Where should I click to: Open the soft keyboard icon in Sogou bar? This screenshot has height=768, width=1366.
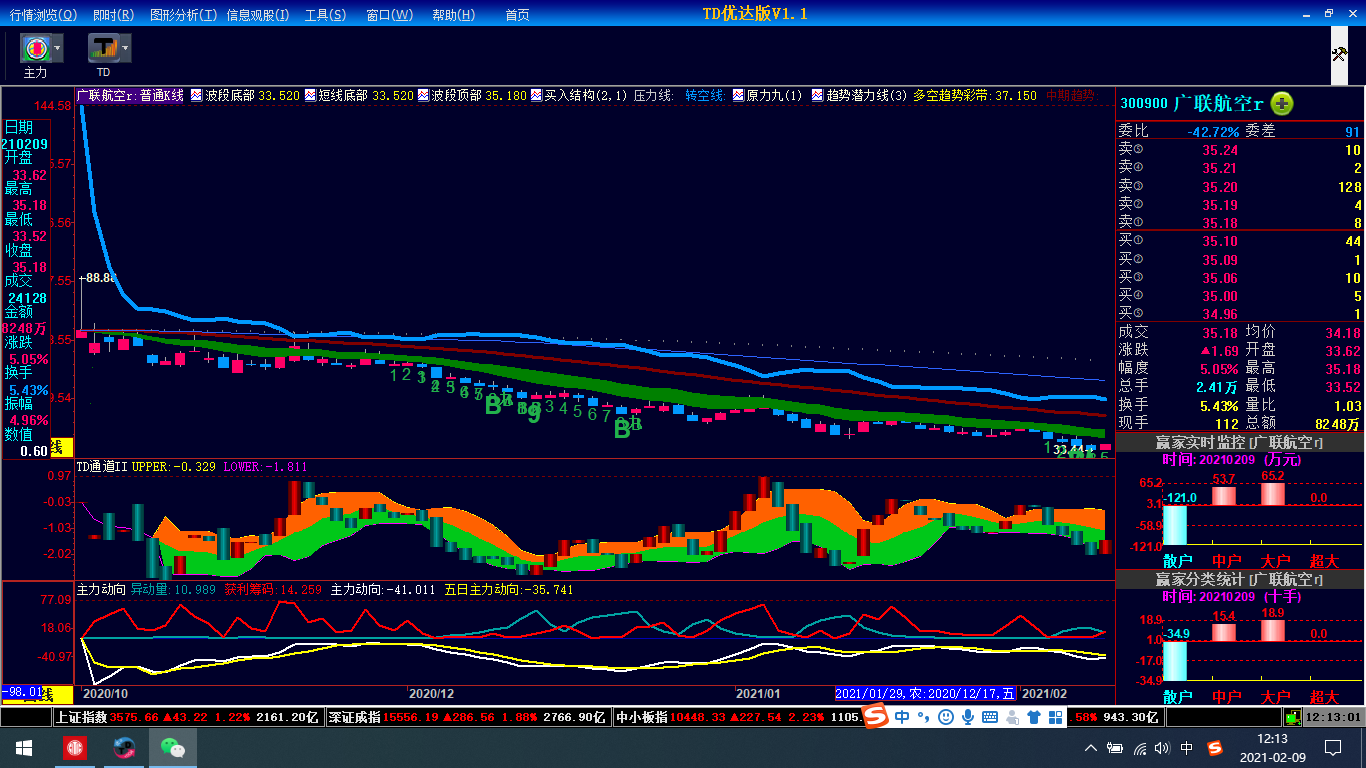(x=990, y=717)
